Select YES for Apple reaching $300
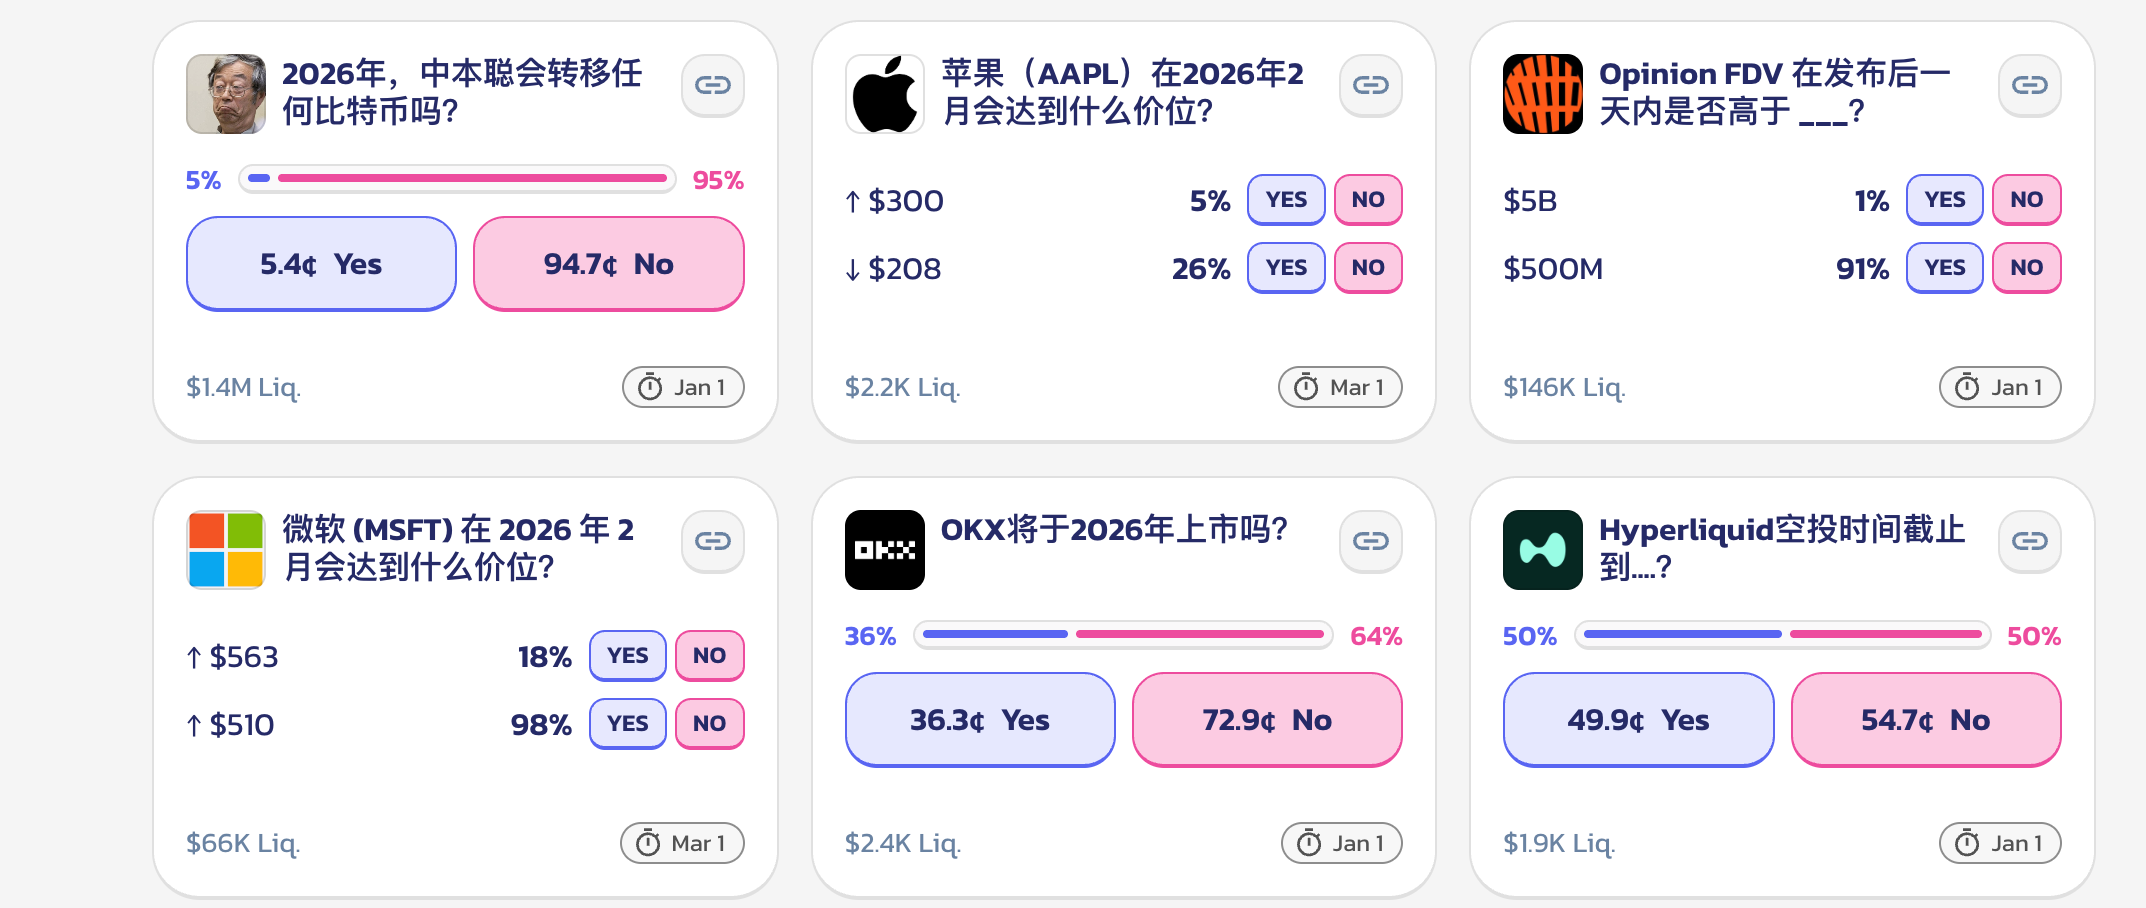The height and width of the screenshot is (908, 2146). [1285, 200]
